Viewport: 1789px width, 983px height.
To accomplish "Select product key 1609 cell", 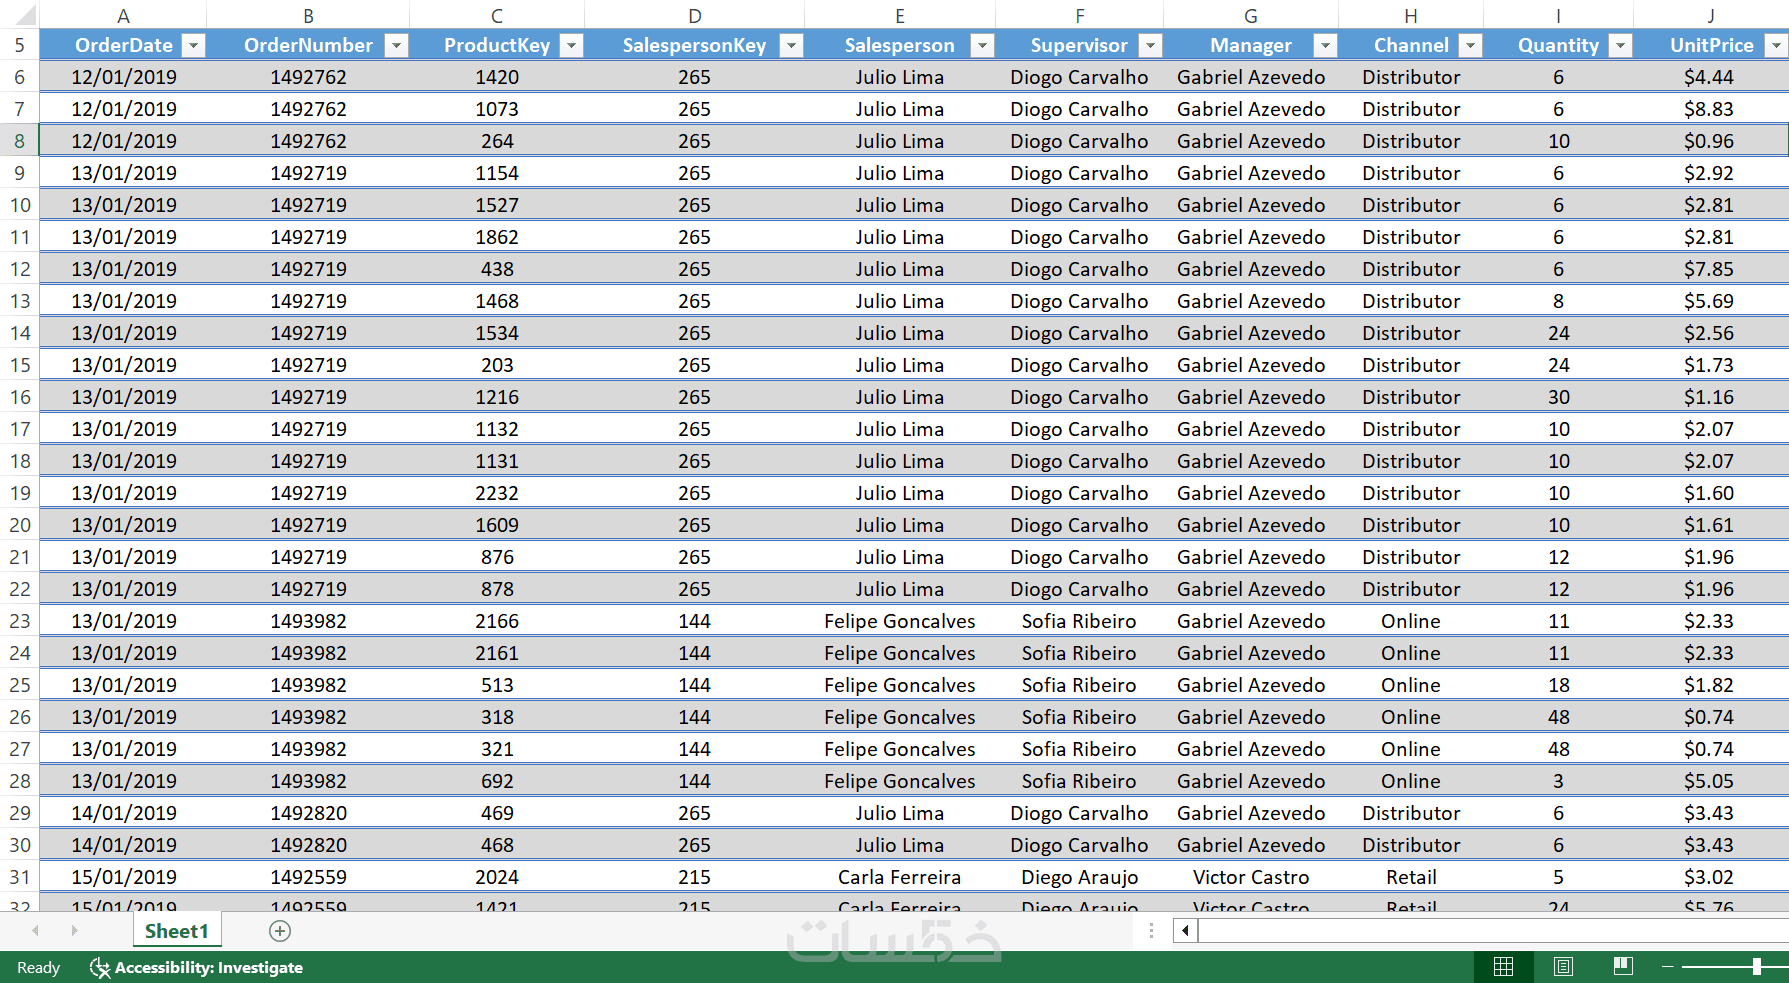I will (497, 525).
